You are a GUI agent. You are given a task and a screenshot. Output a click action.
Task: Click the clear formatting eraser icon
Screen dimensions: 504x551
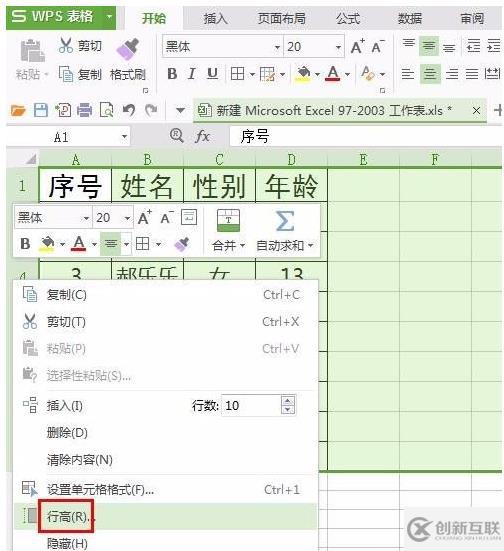click(x=368, y=74)
